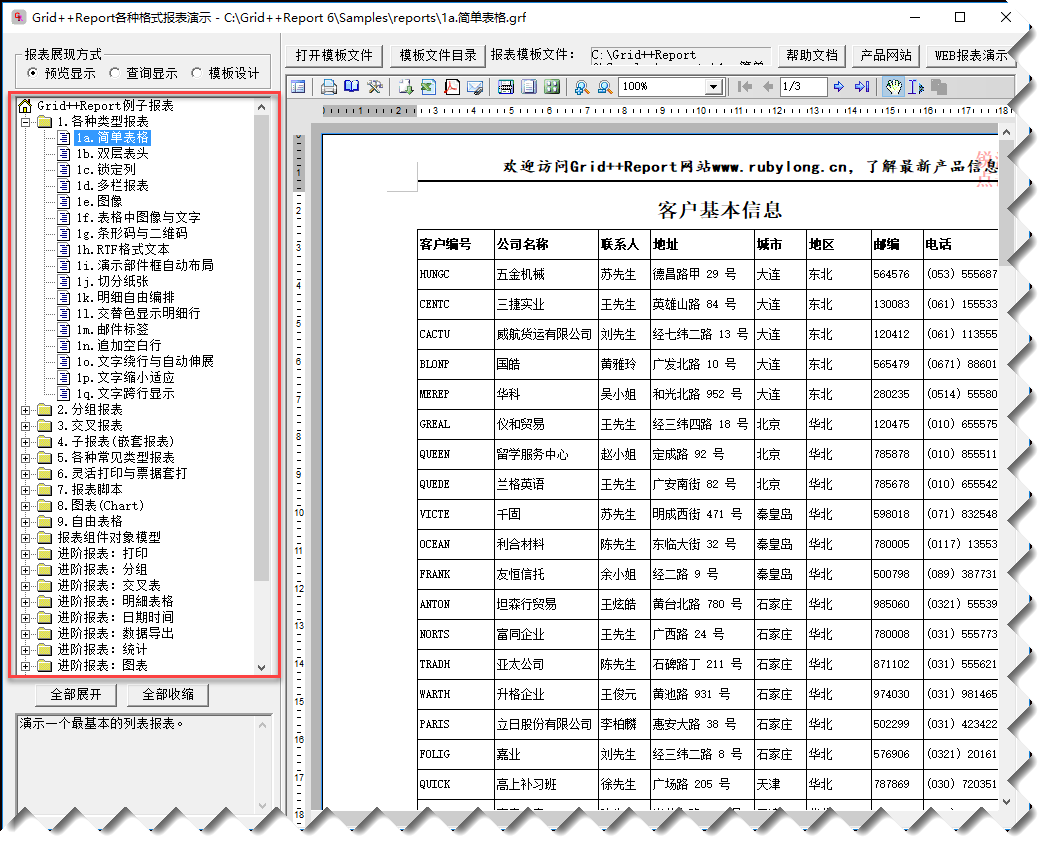1047x847 pixels.
Task: Open the 1q.文字跨行显示 report
Action: 125,394
